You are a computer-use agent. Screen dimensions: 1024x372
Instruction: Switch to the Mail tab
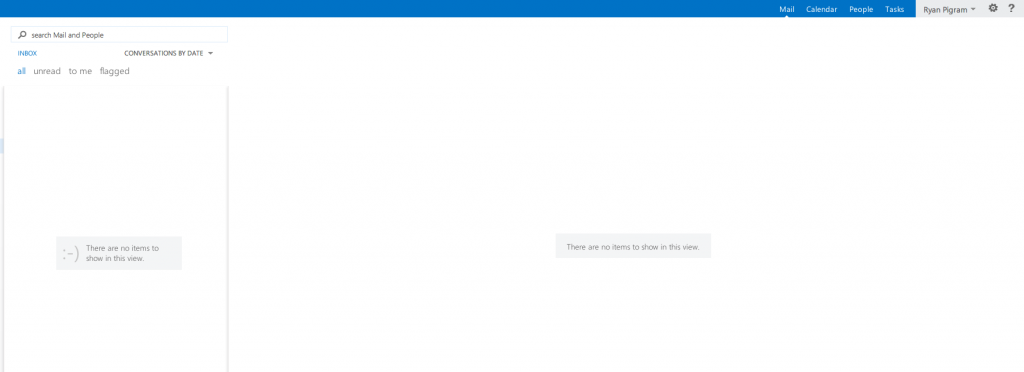pyautogui.click(x=786, y=9)
